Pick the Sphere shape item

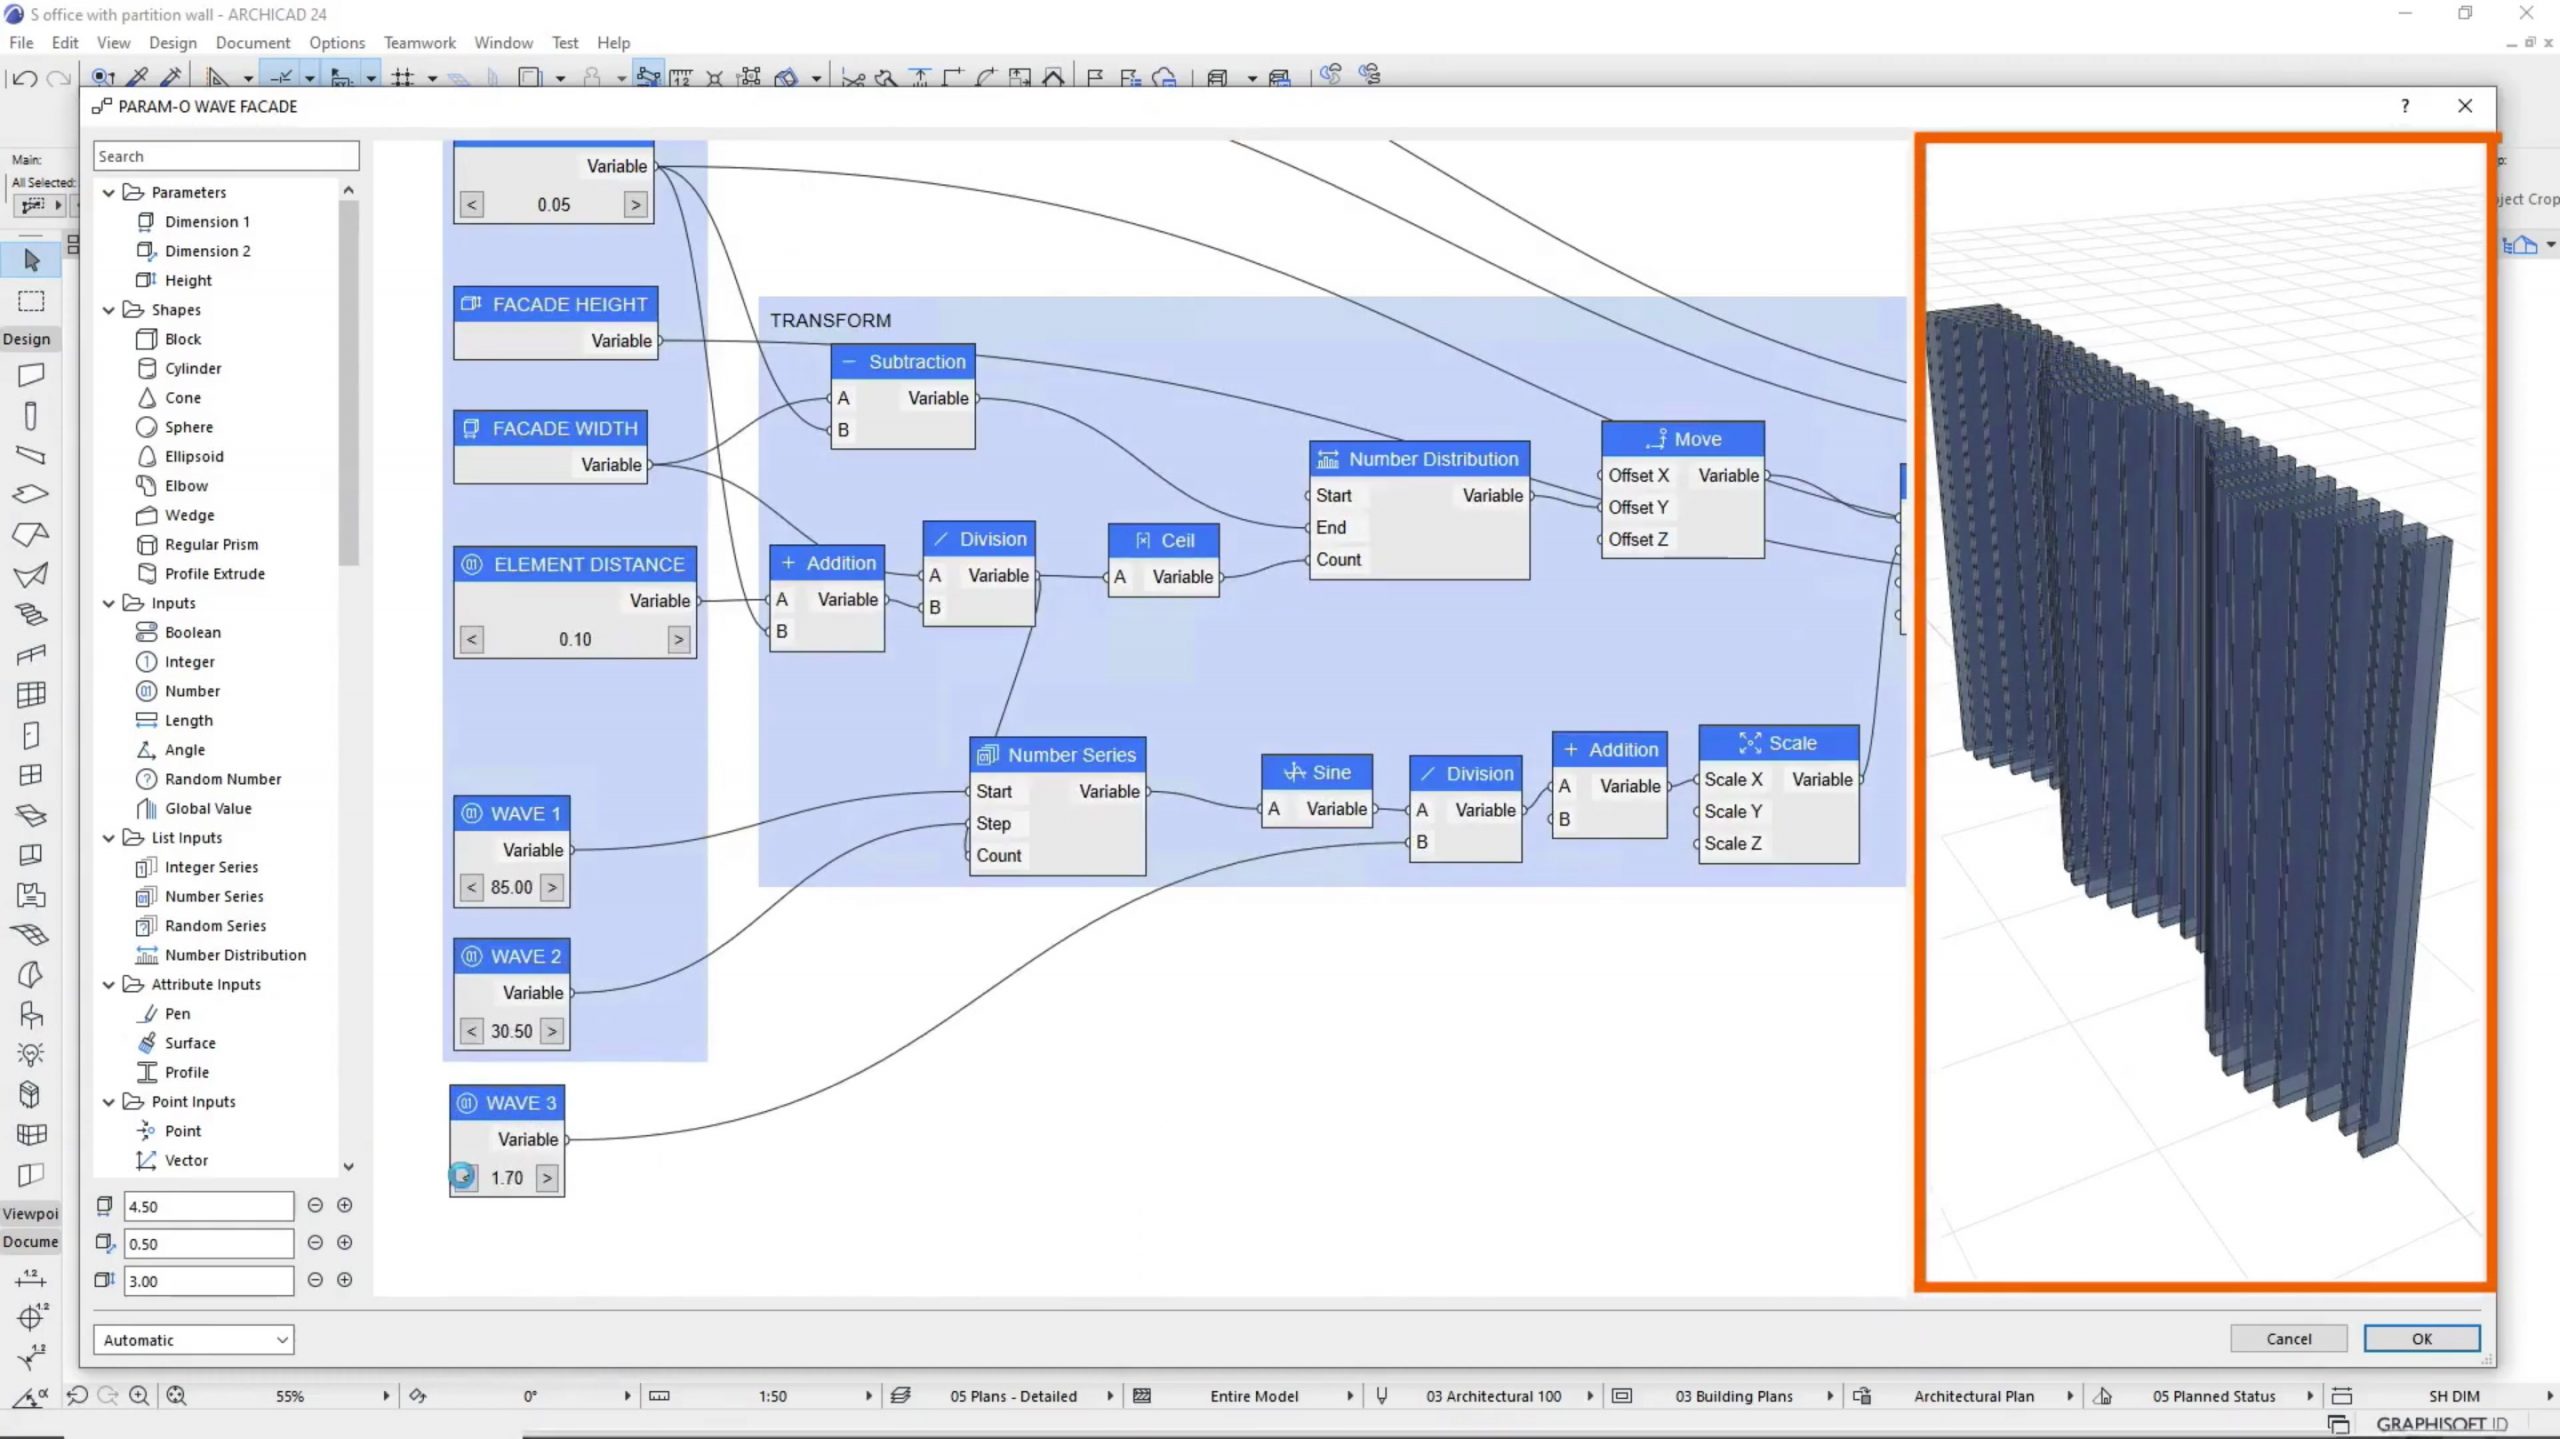click(x=188, y=427)
